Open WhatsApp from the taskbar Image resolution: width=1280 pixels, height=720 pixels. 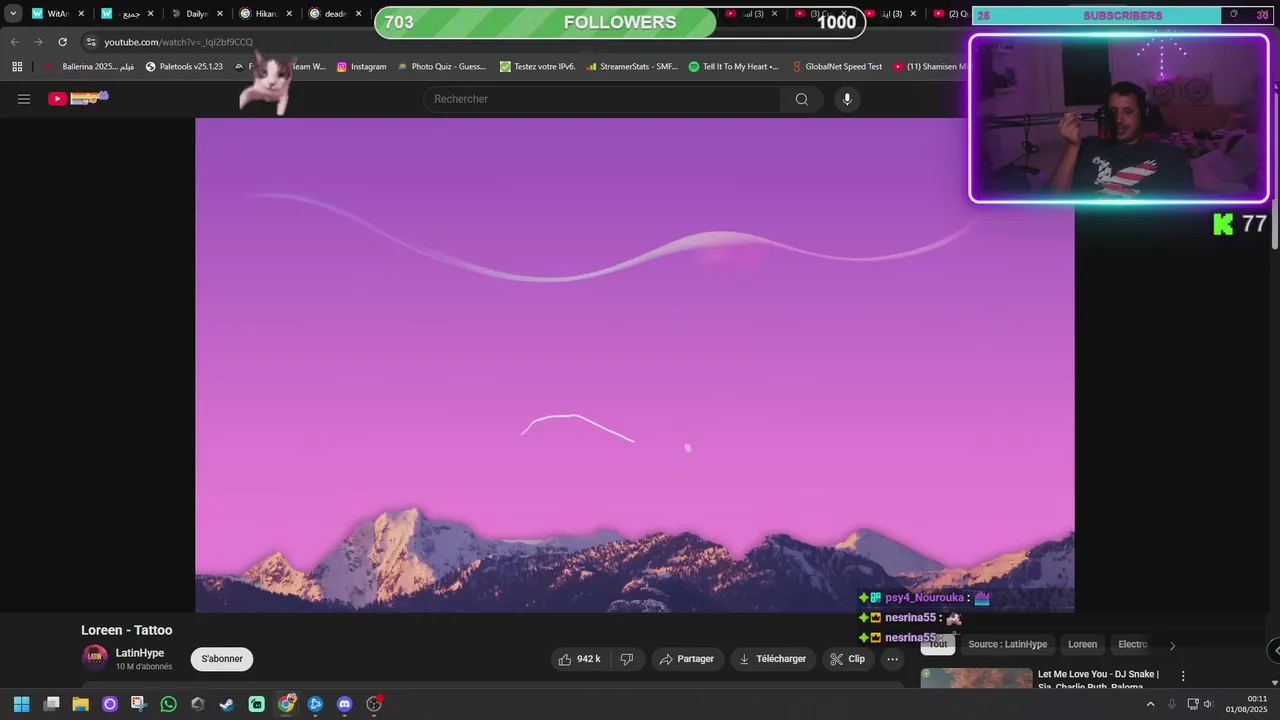[168, 704]
